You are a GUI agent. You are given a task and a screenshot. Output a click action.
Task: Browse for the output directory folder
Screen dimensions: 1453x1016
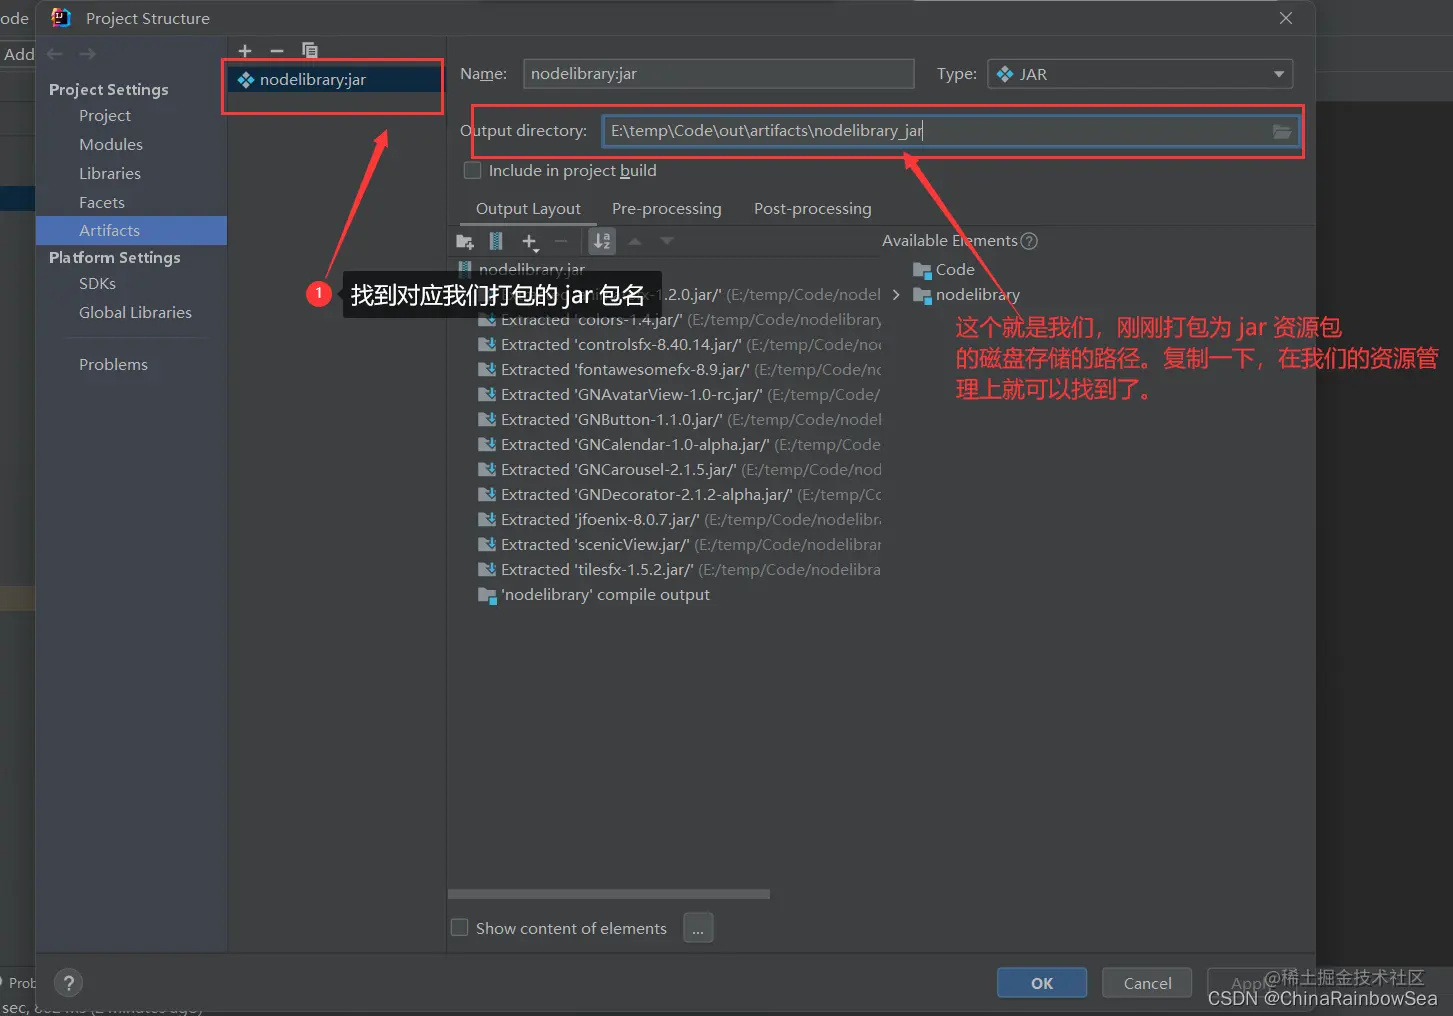pos(1281,131)
